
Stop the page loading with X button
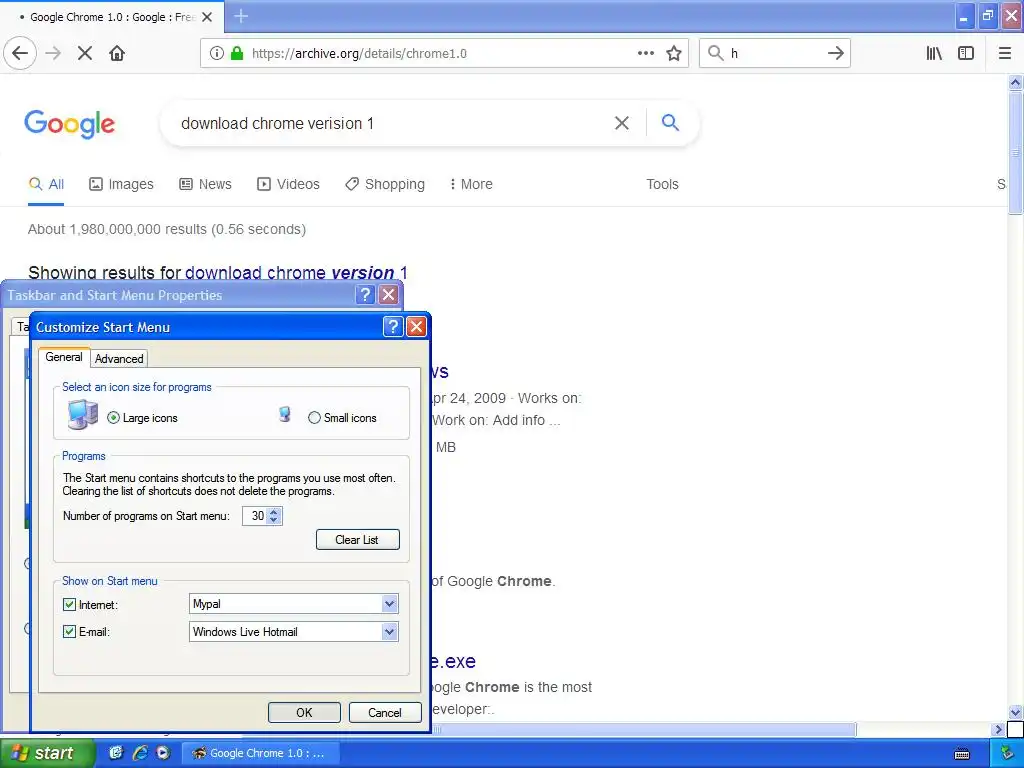tap(85, 53)
